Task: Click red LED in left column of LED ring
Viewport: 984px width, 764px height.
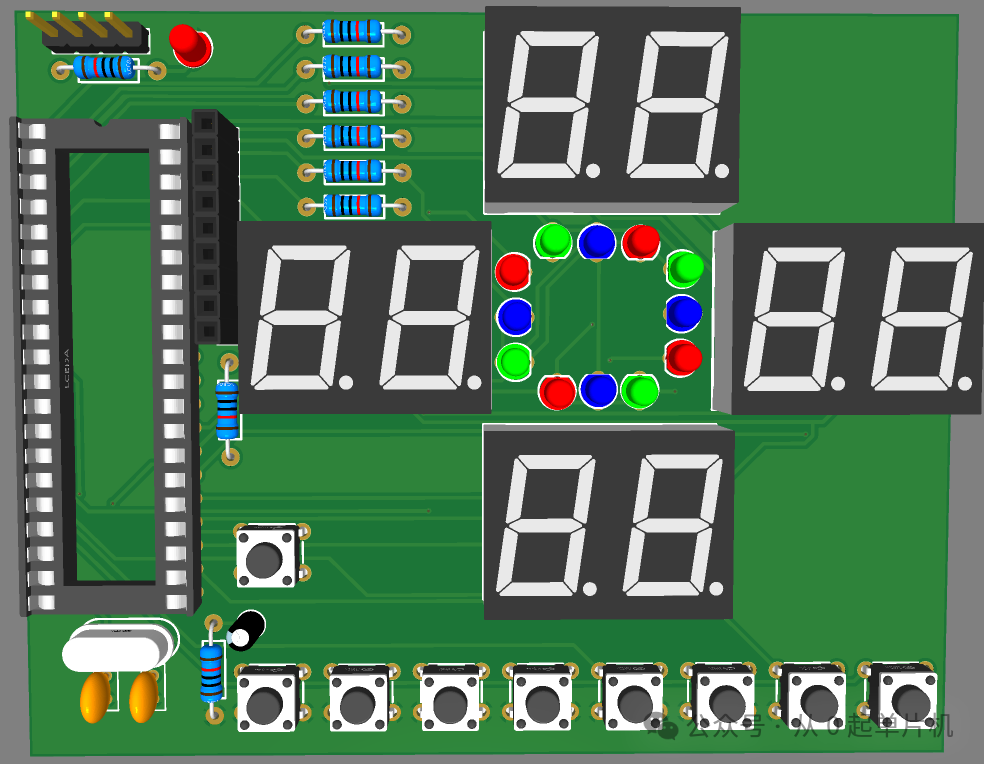Action: pyautogui.click(x=513, y=272)
